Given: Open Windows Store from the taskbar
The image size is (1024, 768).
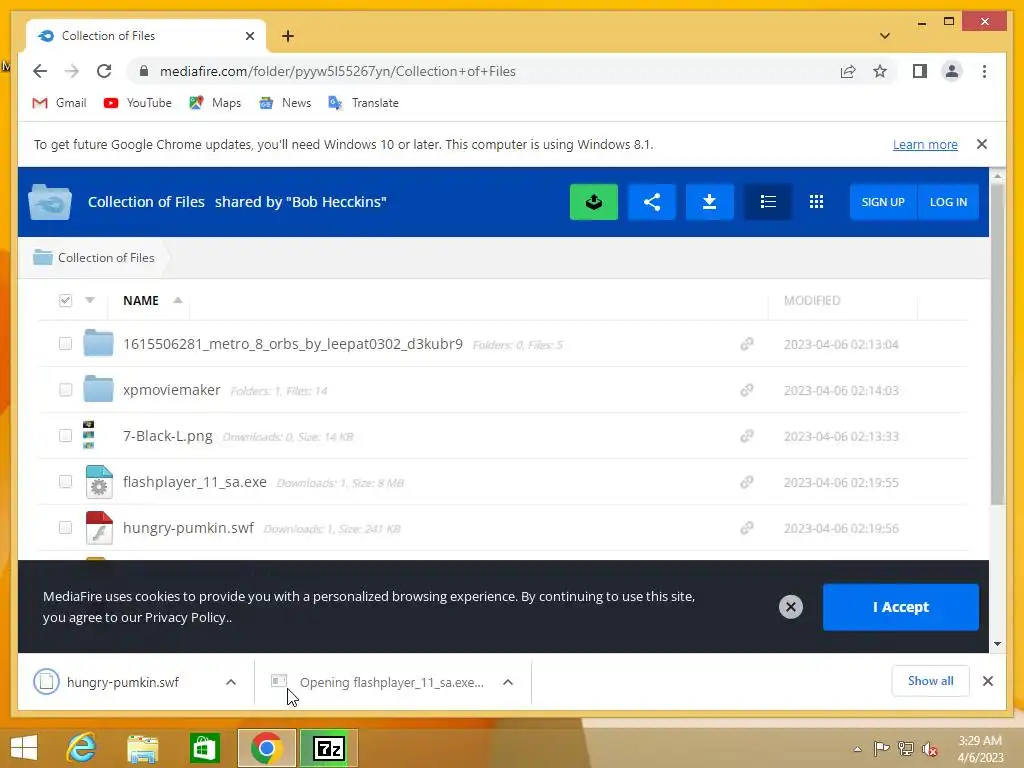Looking at the screenshot, I should (x=204, y=748).
